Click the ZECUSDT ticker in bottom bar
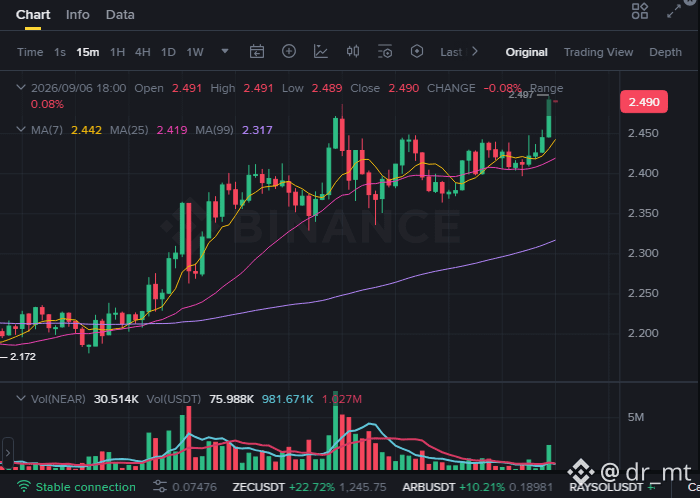The image size is (700, 498). (x=258, y=487)
